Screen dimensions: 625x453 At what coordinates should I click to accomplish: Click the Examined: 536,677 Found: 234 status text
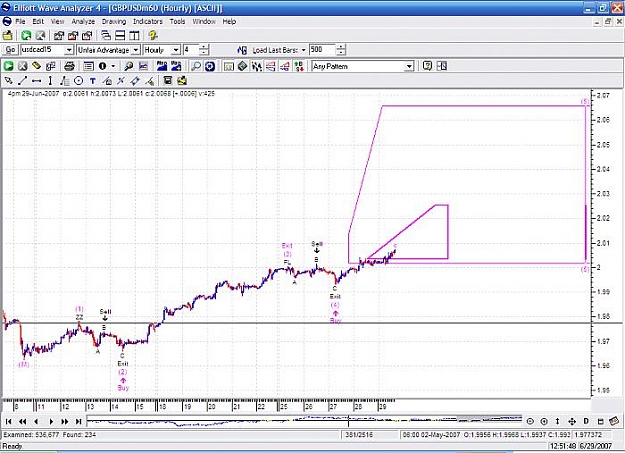[50, 435]
